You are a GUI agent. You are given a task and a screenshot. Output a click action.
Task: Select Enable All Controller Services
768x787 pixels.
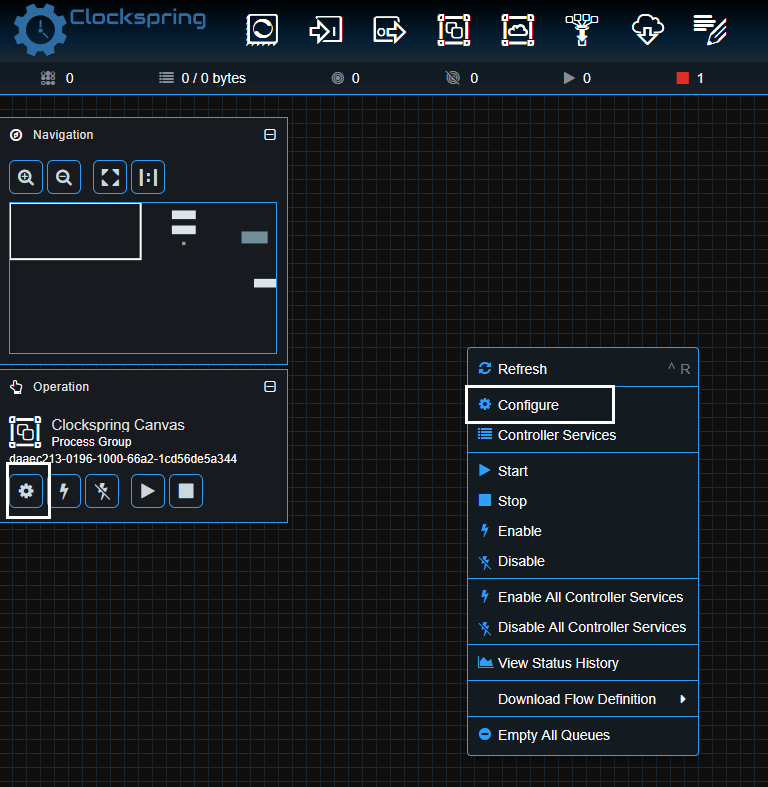[583, 597]
